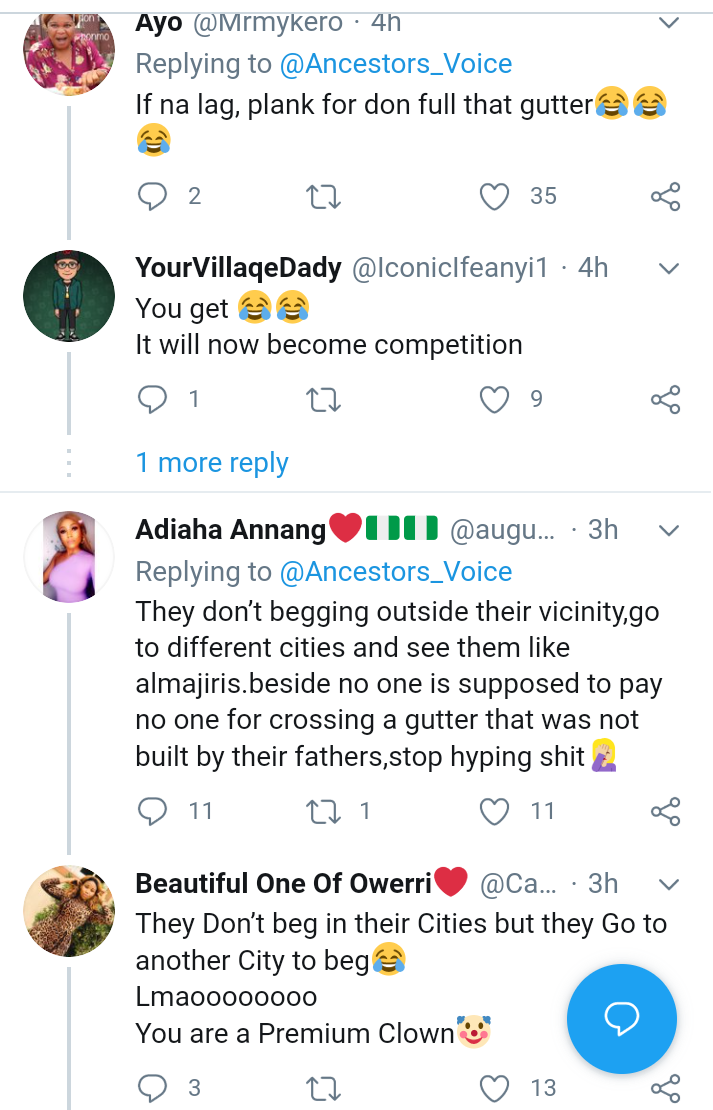
Task: Open @Ancestors_Voice link in Adiaha's reply
Action: [x=396, y=572]
